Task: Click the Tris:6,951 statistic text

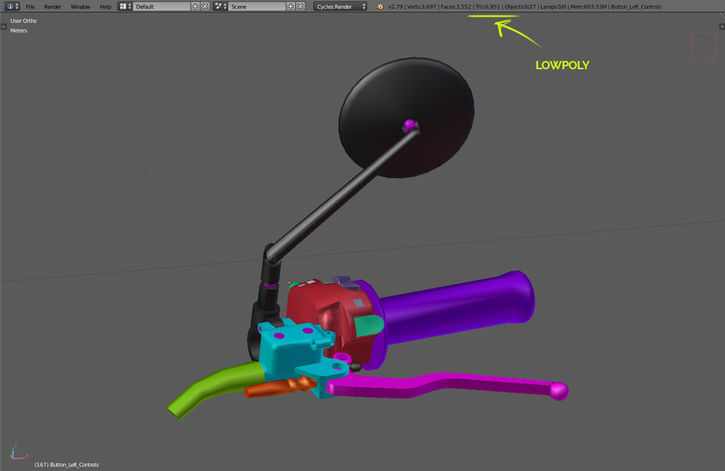Action: click(488, 6)
